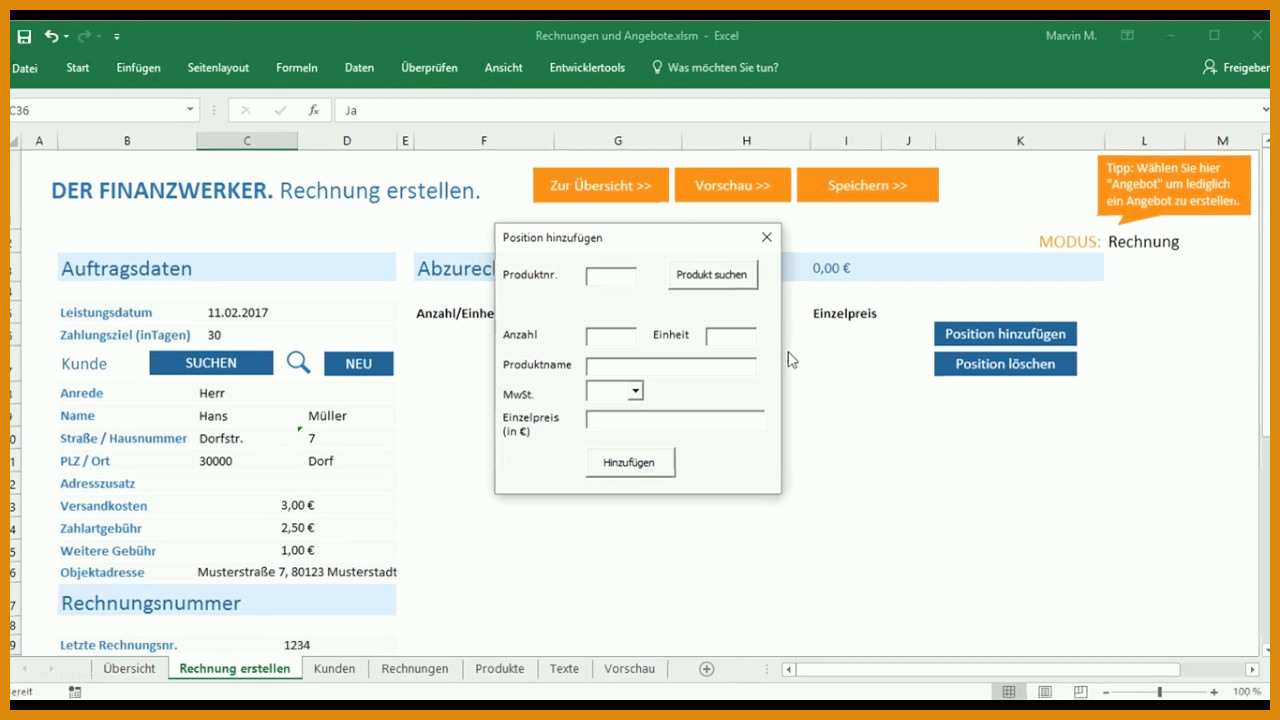This screenshot has width=1280, height=720.
Task: Switch to Page Layout view icon
Action: point(1045,692)
